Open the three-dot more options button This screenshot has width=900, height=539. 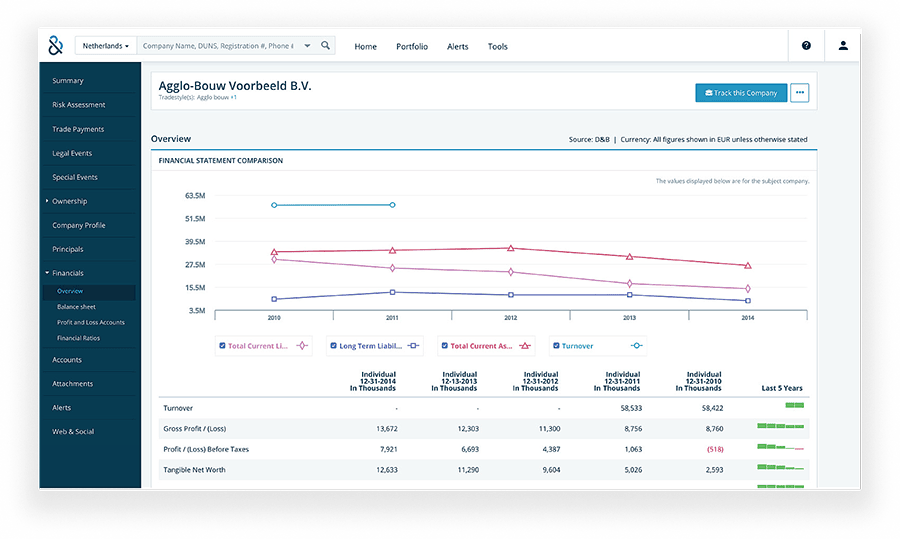click(x=800, y=92)
